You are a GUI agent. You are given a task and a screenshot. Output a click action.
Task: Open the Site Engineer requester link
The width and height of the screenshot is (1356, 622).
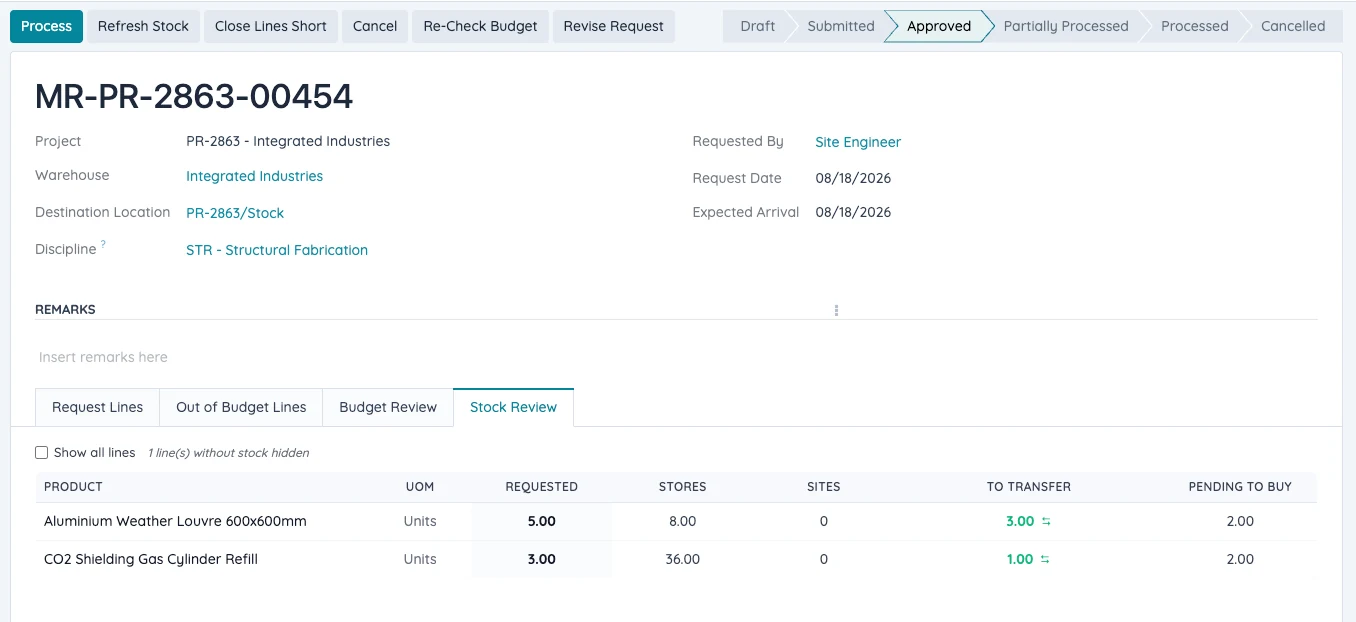tap(858, 142)
